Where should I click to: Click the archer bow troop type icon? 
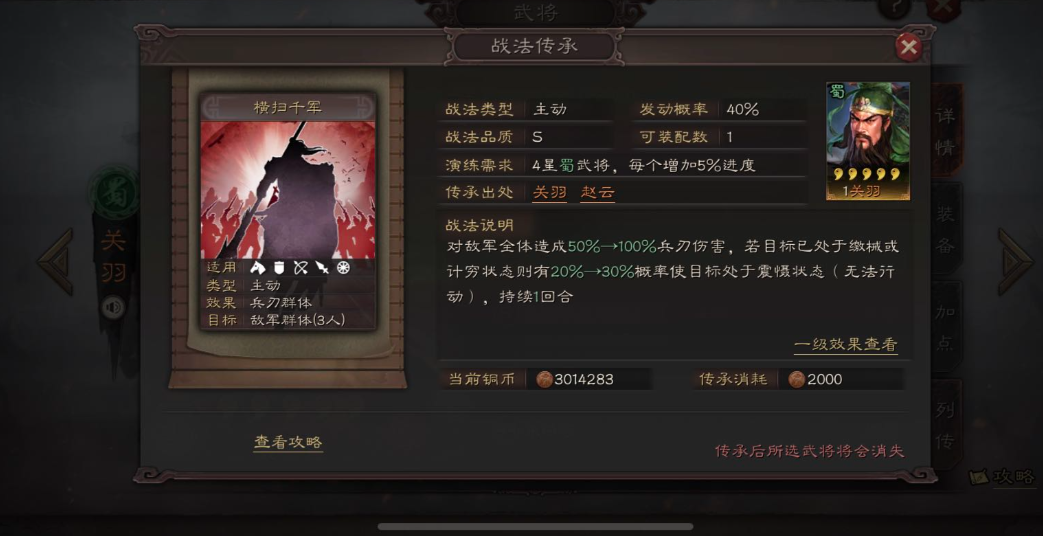tap(301, 268)
